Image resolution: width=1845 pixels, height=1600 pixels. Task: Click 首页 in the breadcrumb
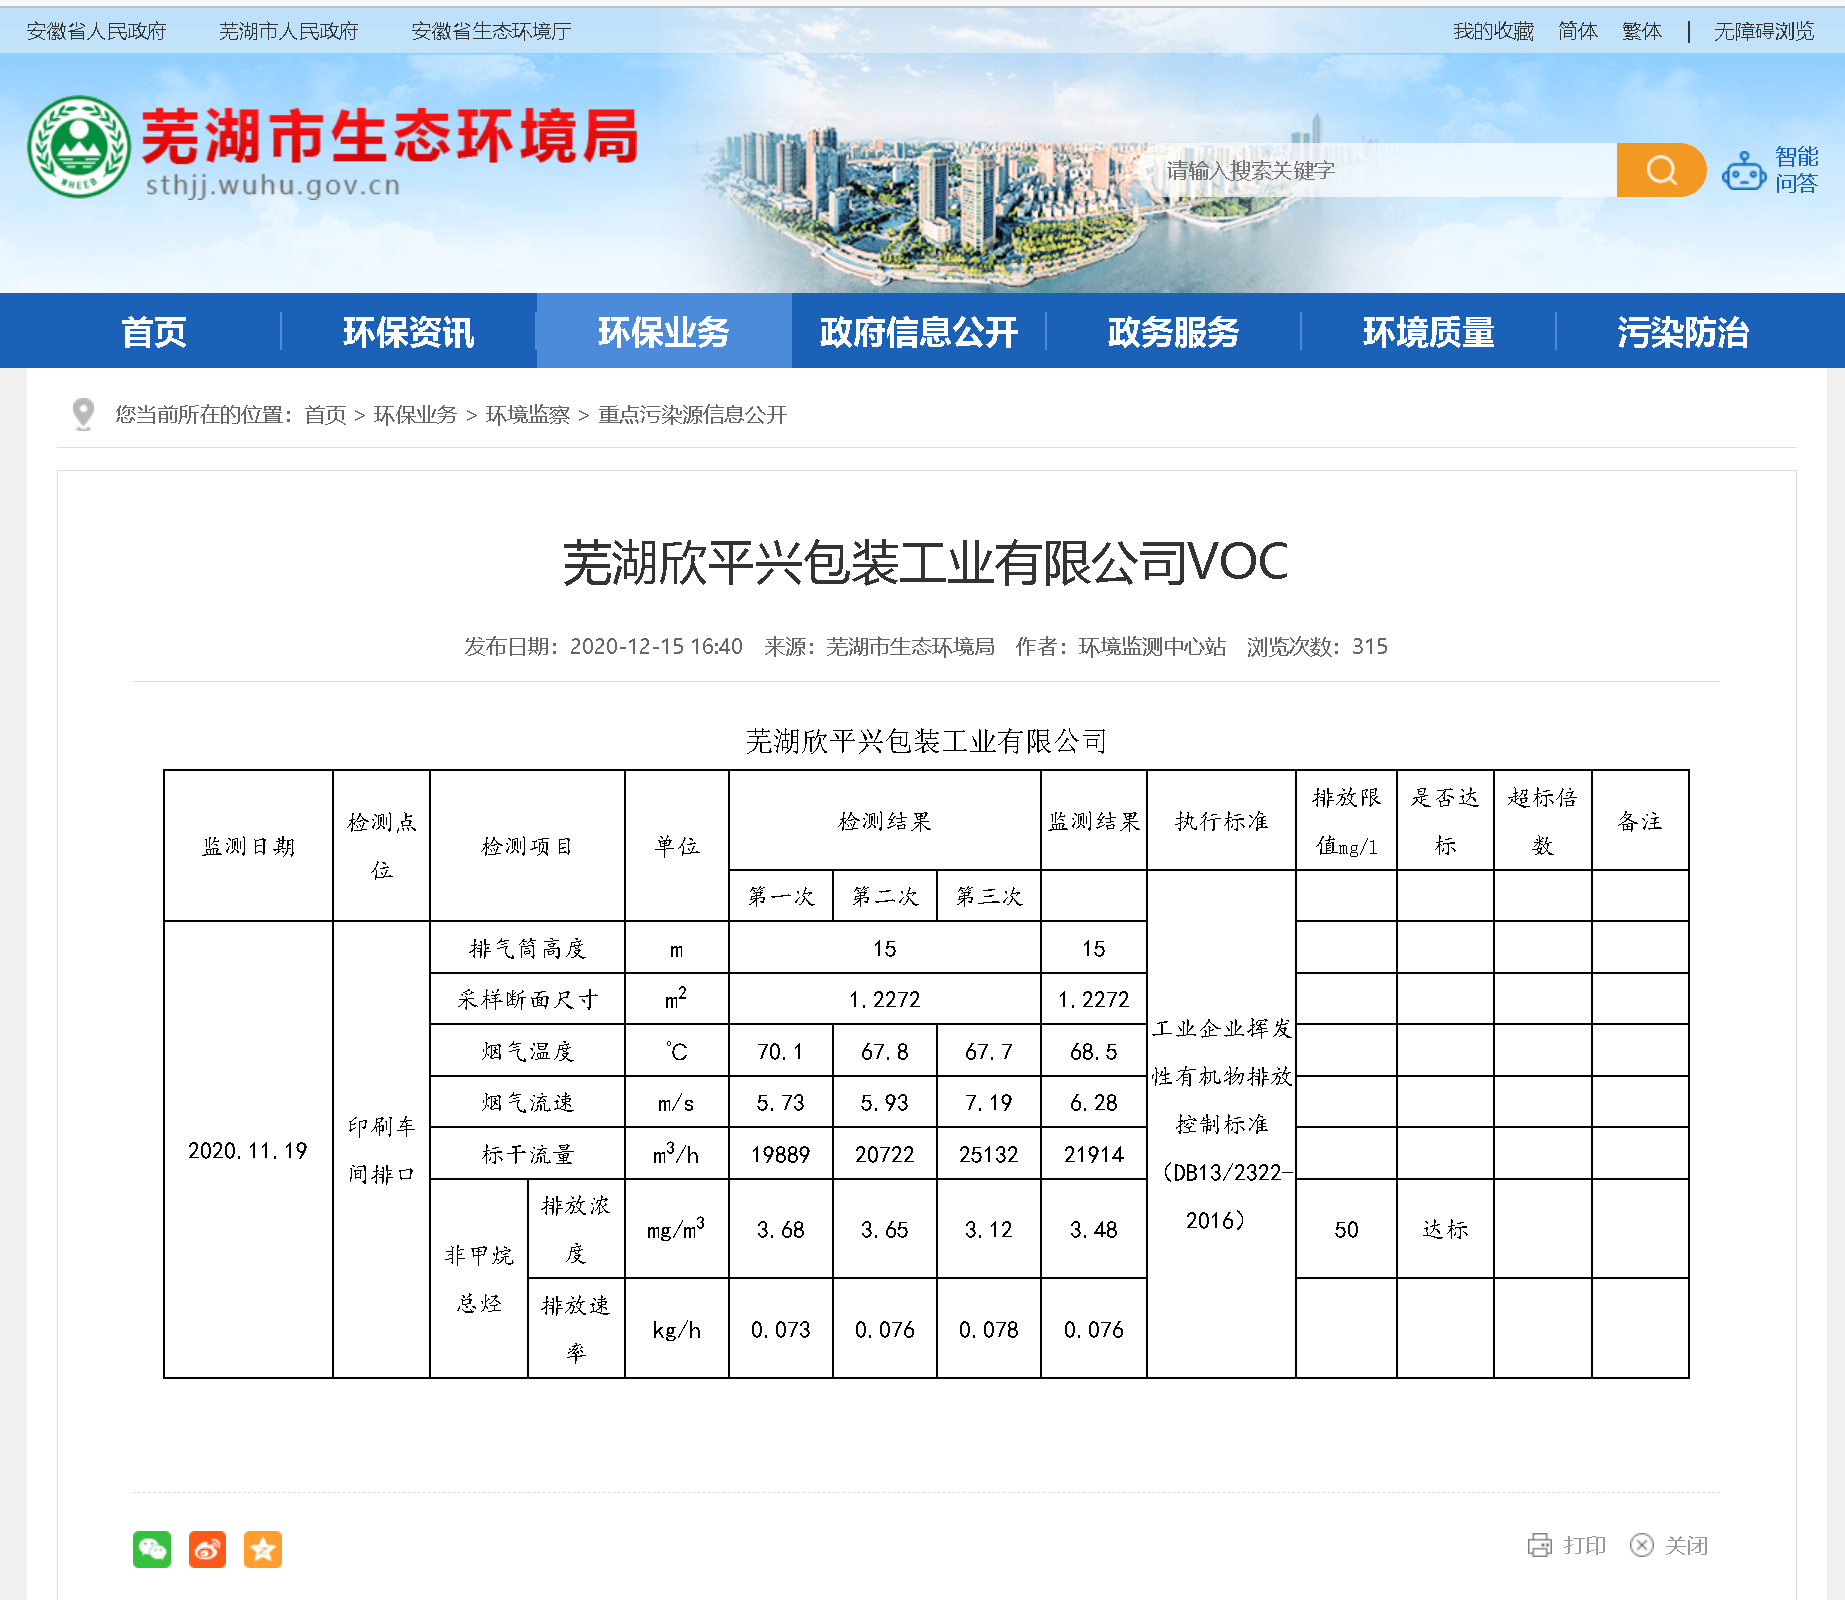pyautogui.click(x=325, y=415)
